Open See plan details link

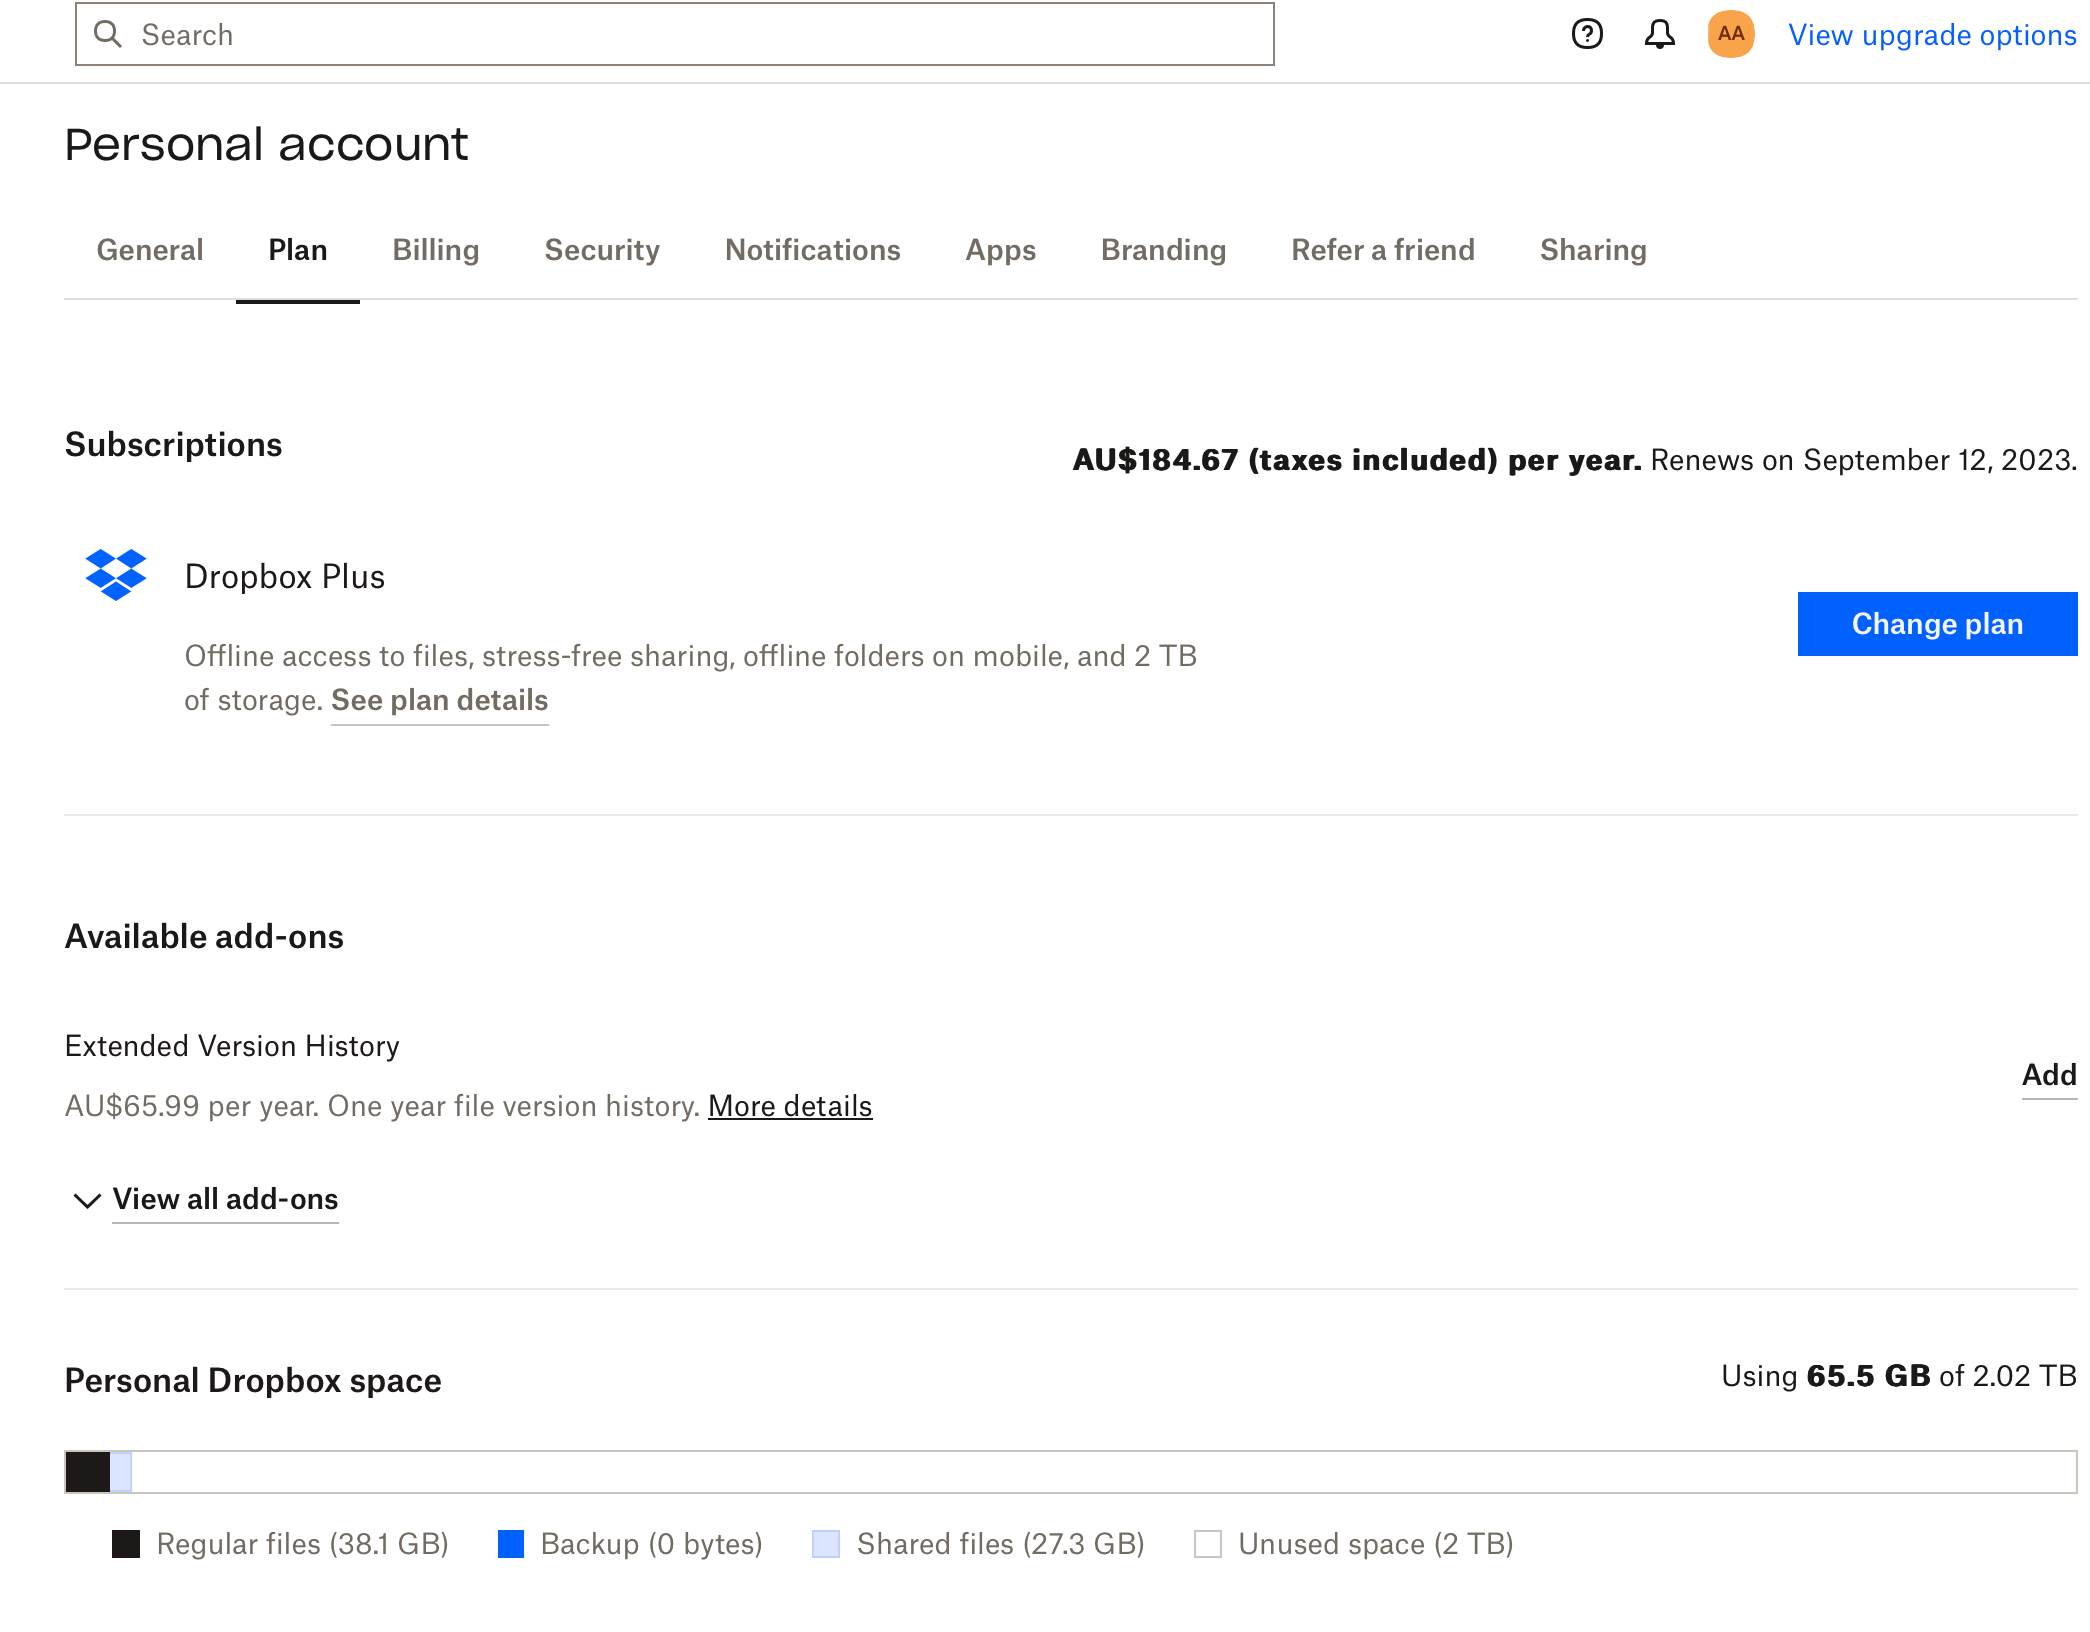click(440, 700)
